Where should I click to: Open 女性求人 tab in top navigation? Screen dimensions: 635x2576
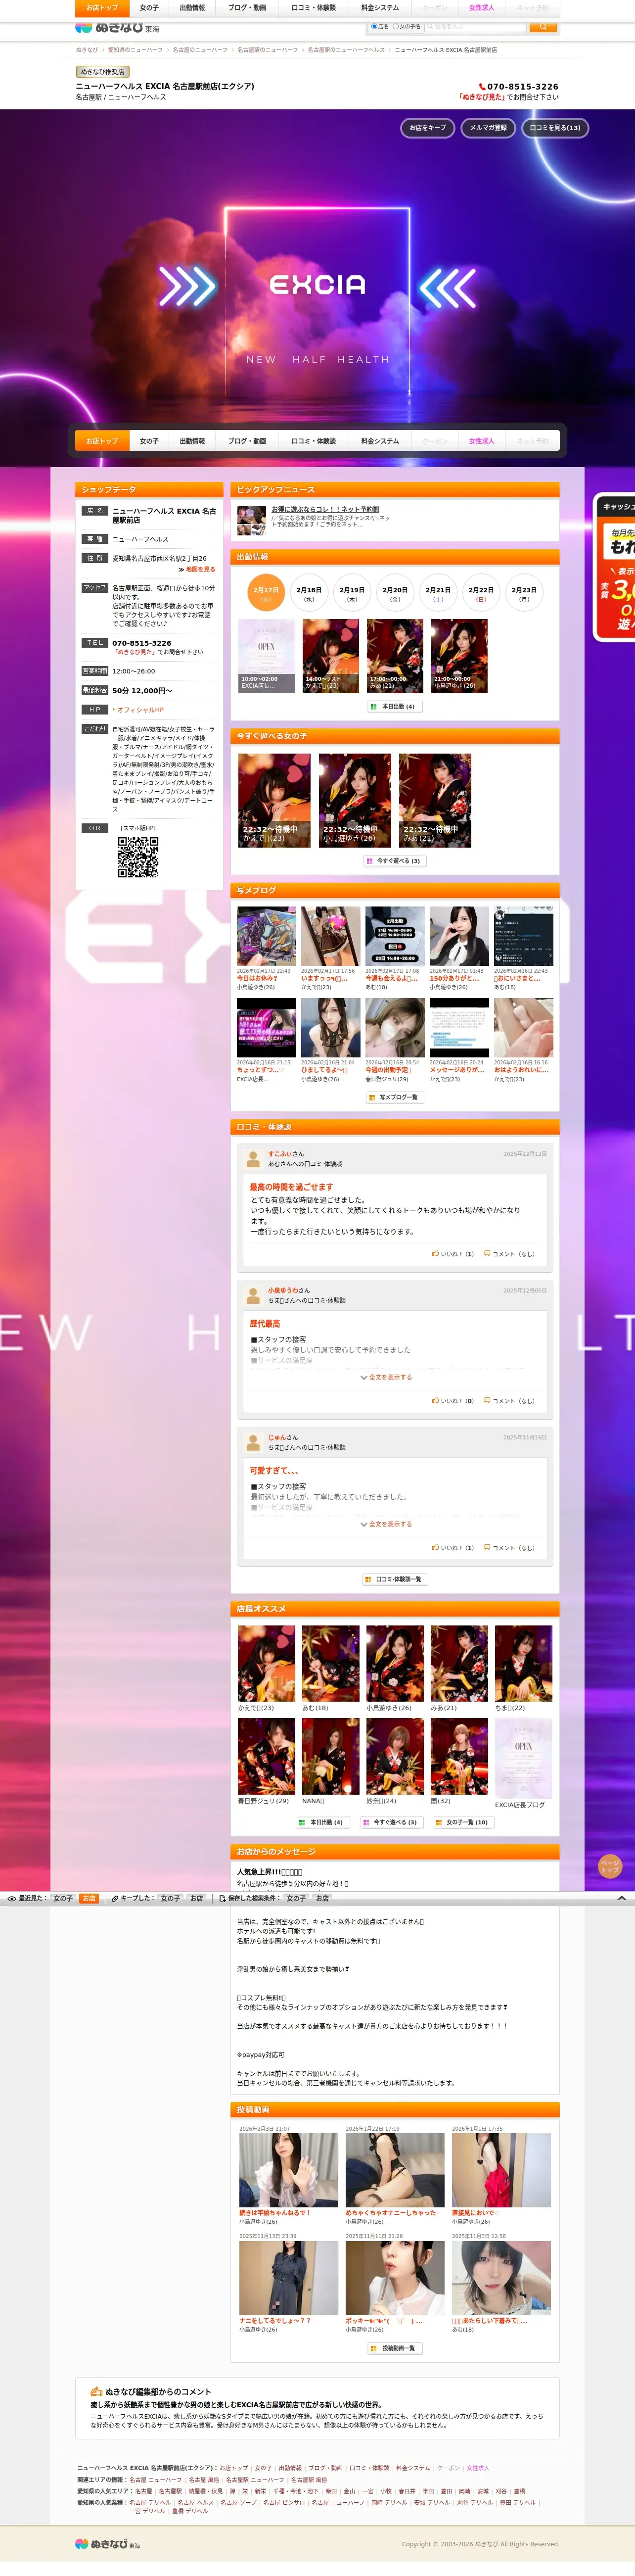tap(482, 8)
